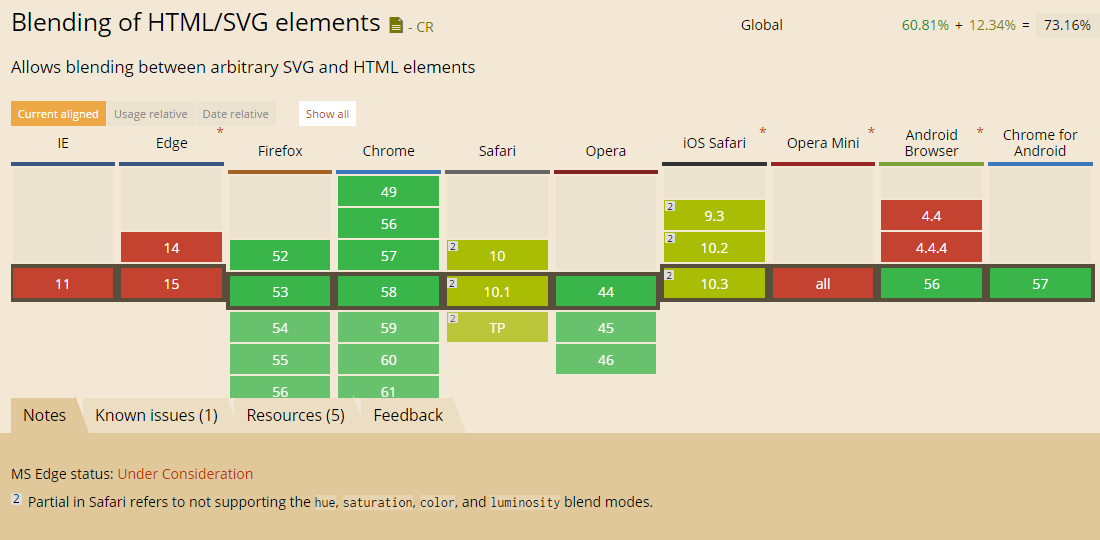The image size is (1100, 540).
Task: Click the asterisk beside Android Browser
Action: 980,132
